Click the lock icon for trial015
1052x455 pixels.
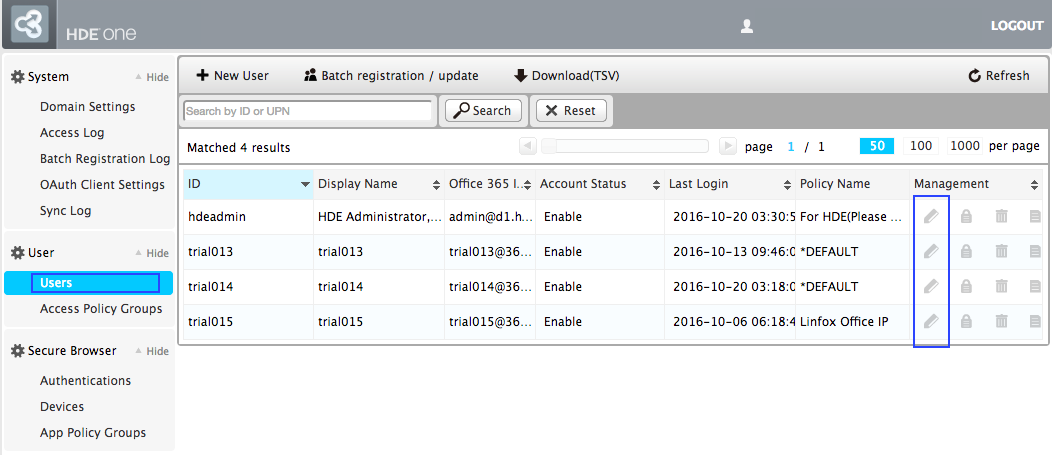coord(966,321)
